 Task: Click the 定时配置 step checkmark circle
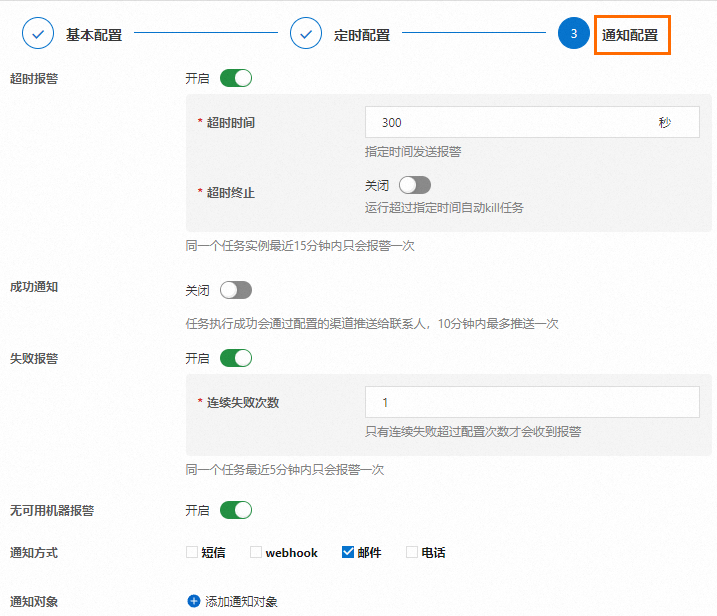[306, 33]
